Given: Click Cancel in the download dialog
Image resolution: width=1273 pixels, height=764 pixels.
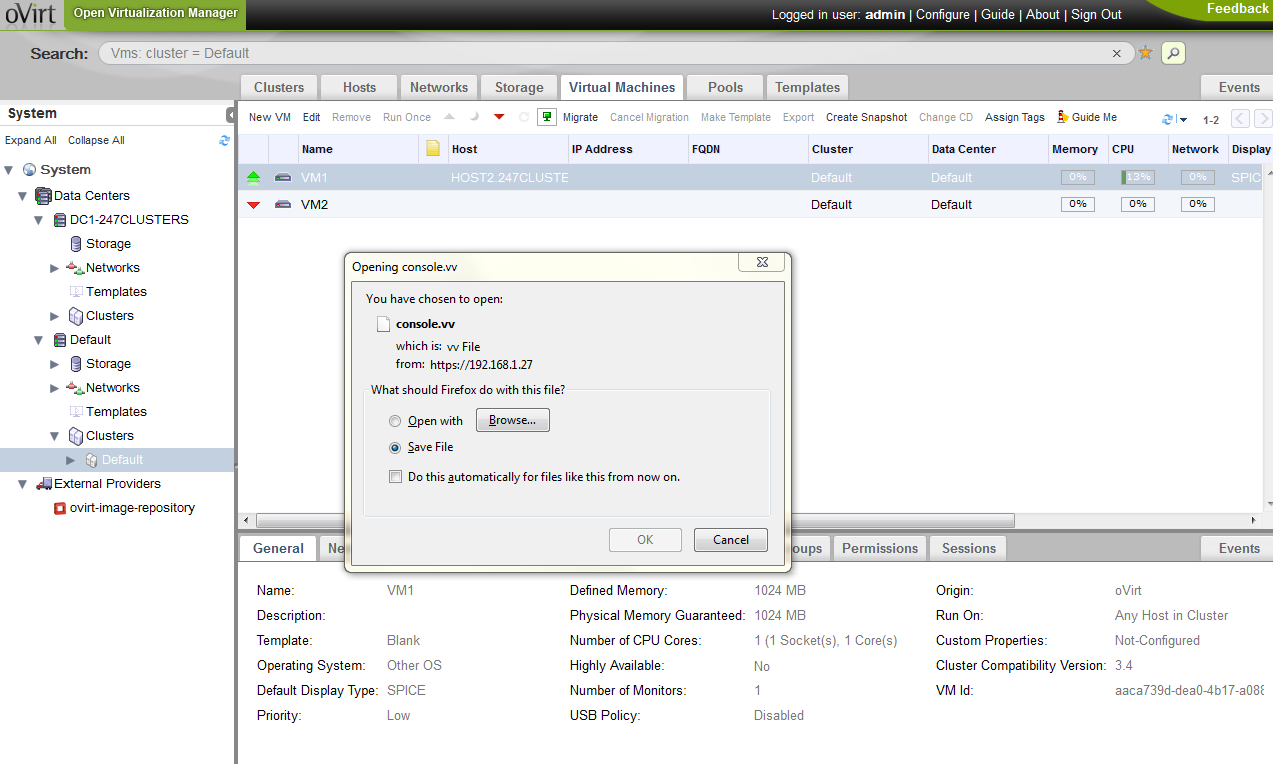Looking at the screenshot, I should (730, 540).
